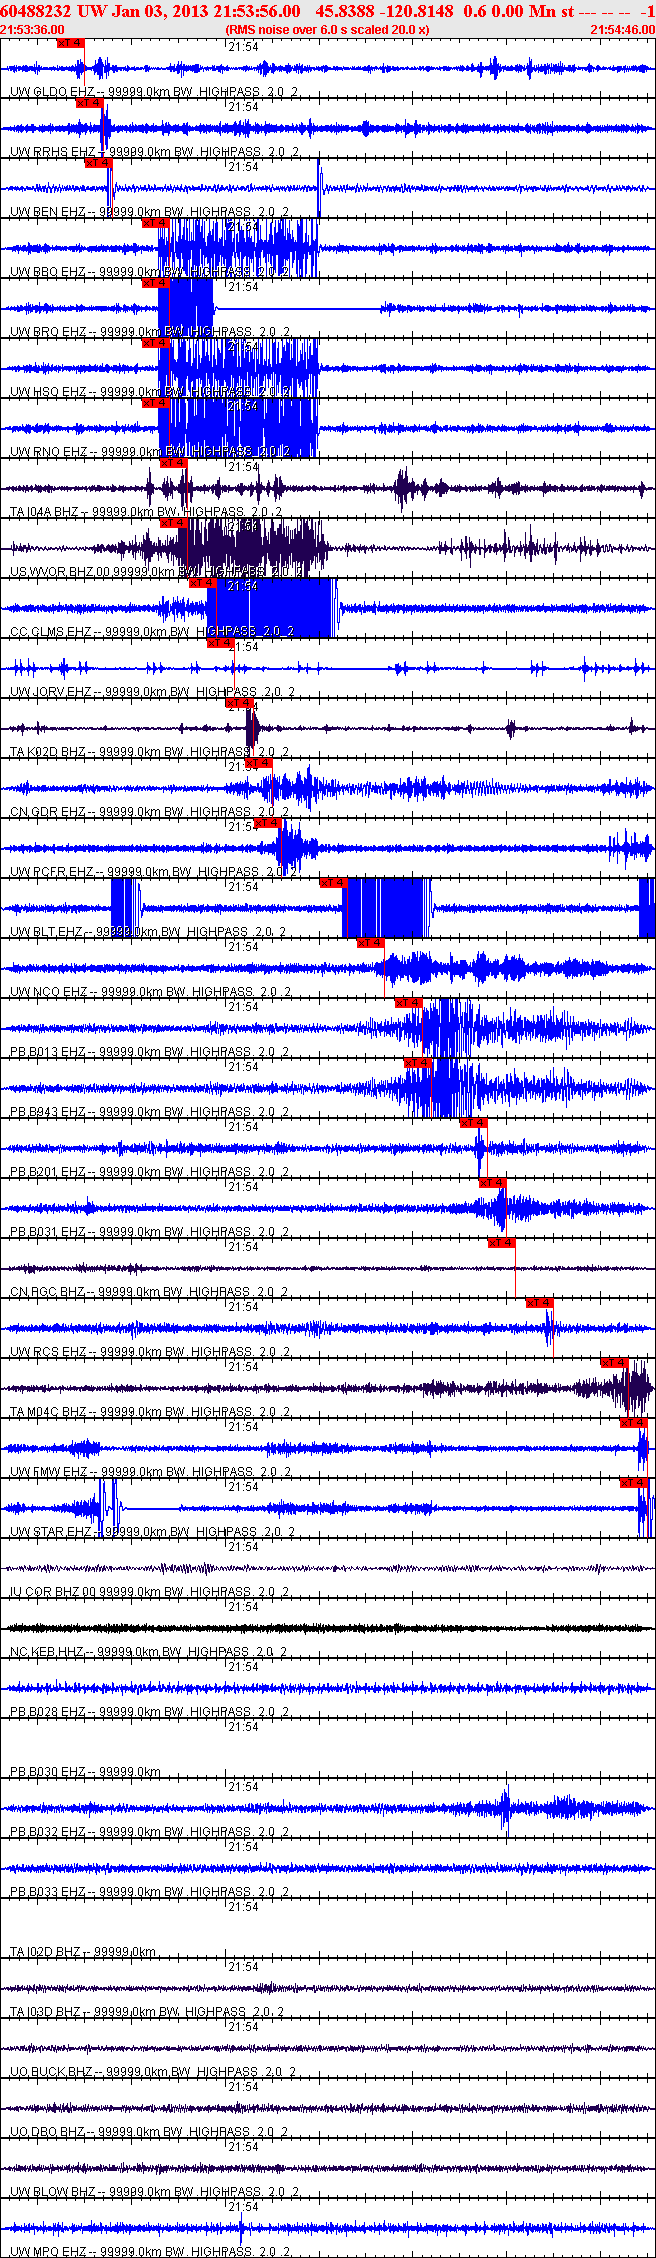Click the pick marker on the UW RCS trace
Image resolution: width=656 pixels, height=2258 pixels.
pyautogui.click(x=540, y=1303)
